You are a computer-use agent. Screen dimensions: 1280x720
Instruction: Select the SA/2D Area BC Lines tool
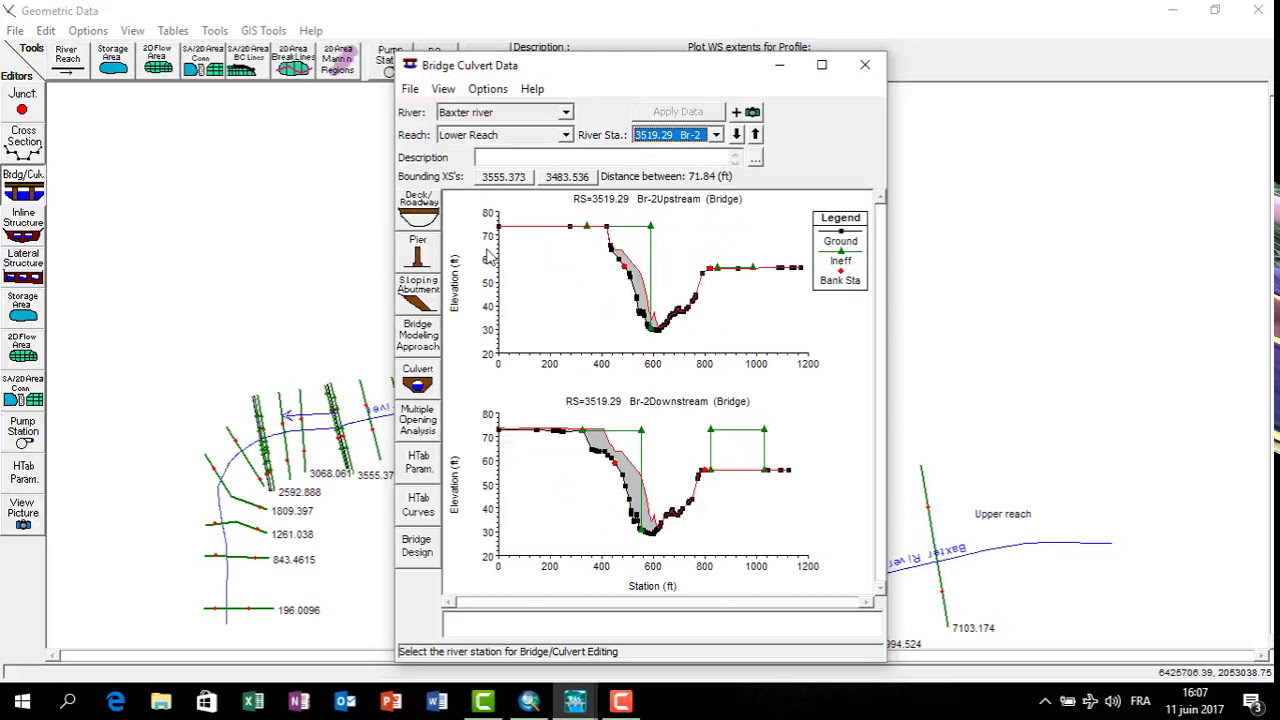click(x=247, y=60)
